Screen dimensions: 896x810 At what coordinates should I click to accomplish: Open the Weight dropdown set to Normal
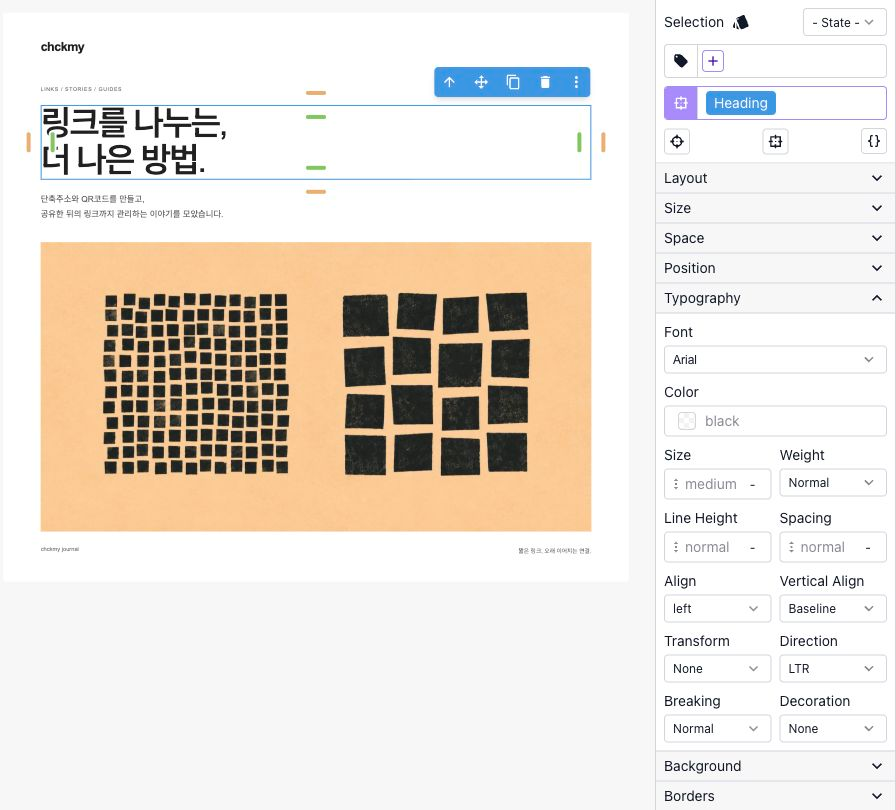coord(833,483)
